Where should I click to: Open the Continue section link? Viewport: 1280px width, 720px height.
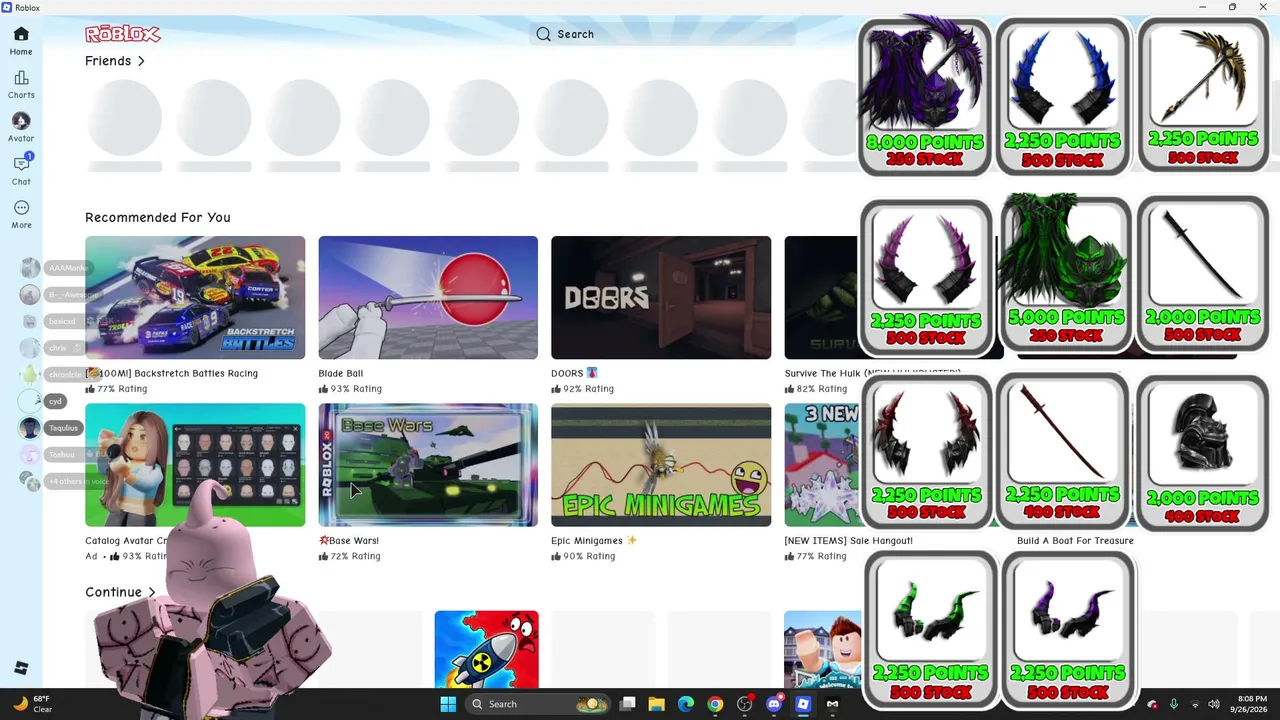tap(121, 592)
